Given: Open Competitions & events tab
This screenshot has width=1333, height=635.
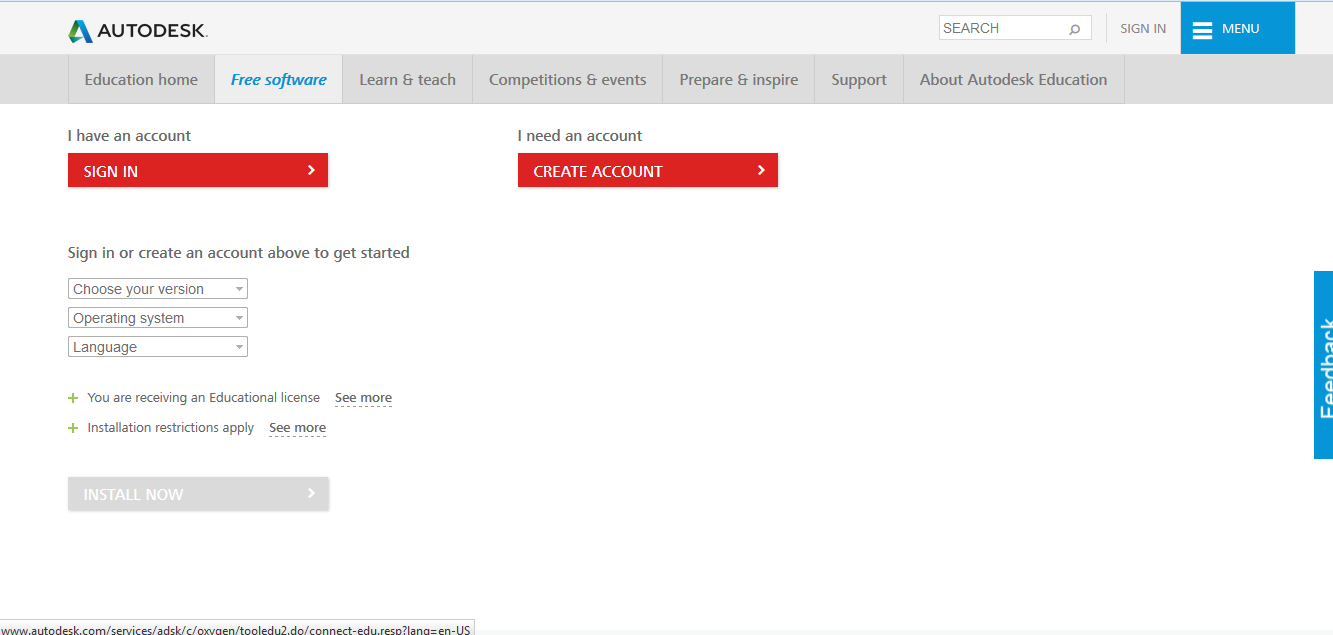Looking at the screenshot, I should pos(568,80).
